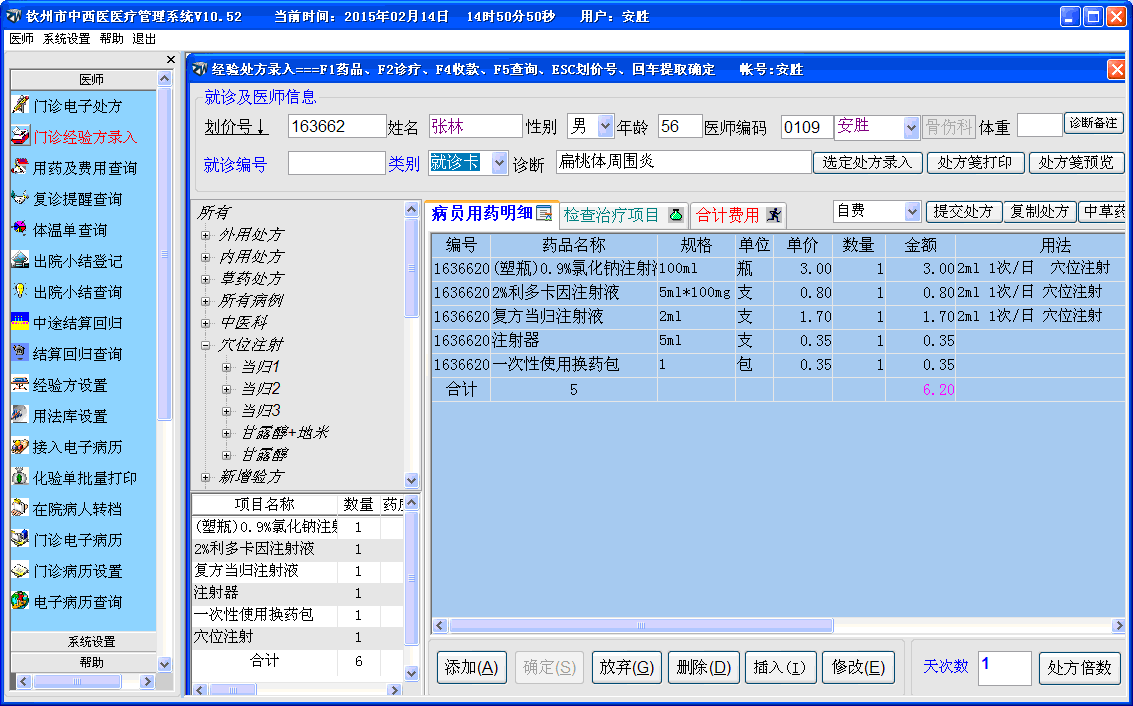Switch to the 检查治疗项目 tab
The height and width of the screenshot is (706, 1133).
623,215
